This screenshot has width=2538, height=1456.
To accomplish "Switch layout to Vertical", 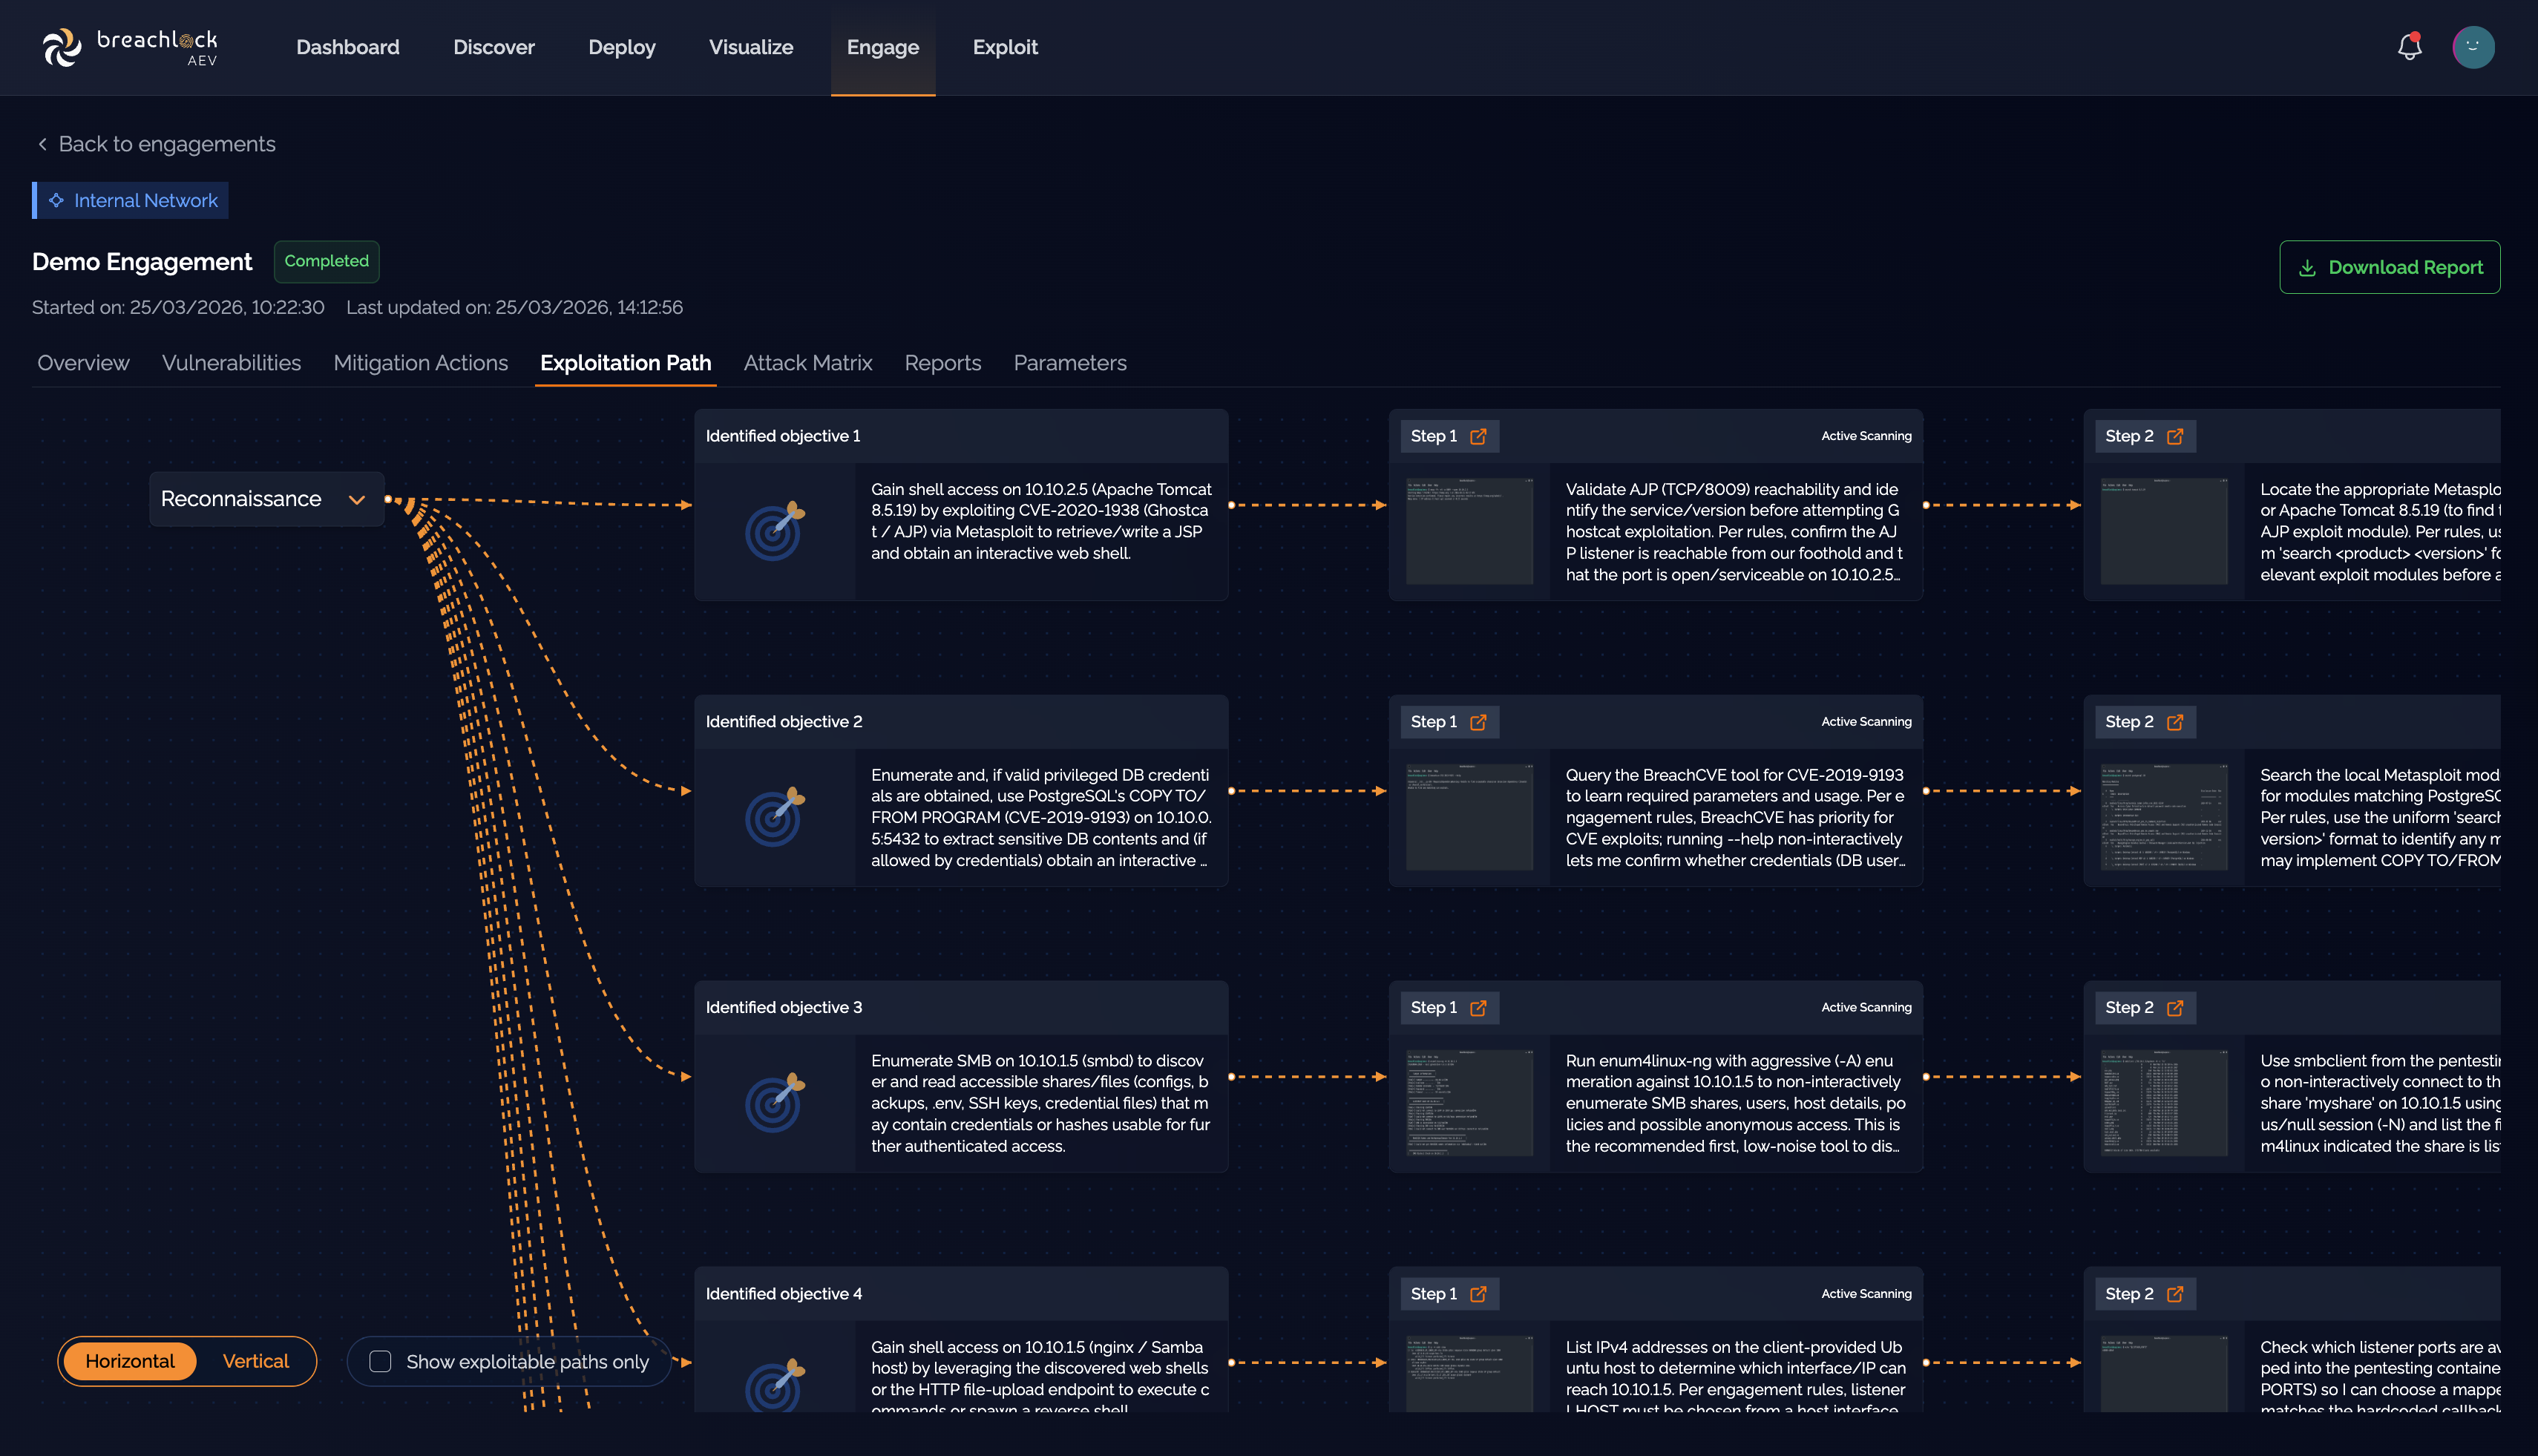I will (255, 1361).
